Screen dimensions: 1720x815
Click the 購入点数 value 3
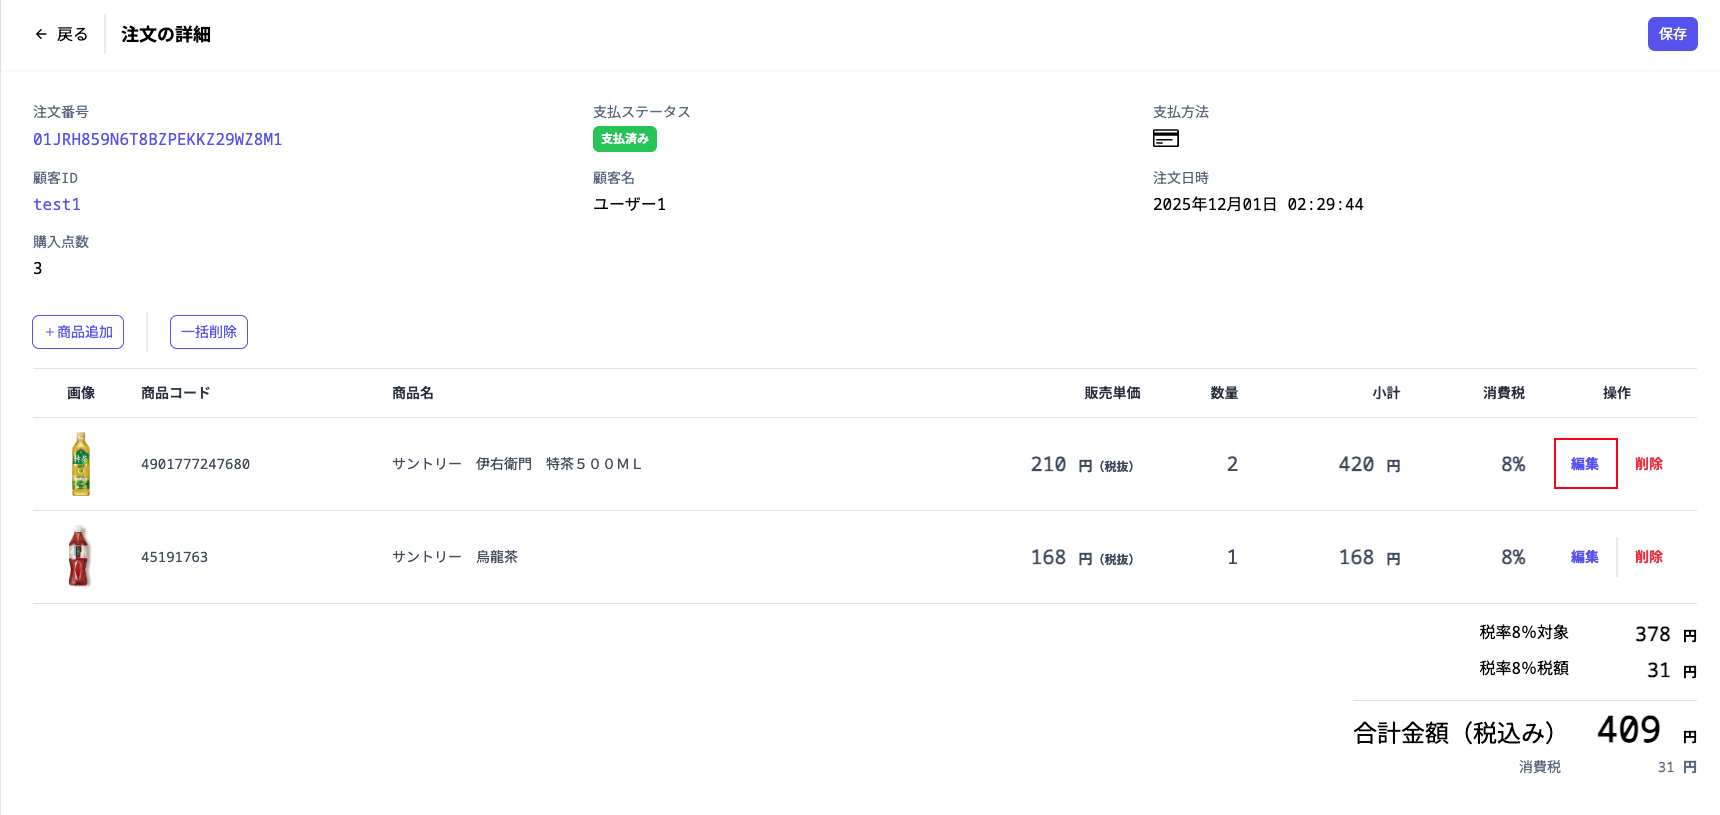tap(38, 268)
